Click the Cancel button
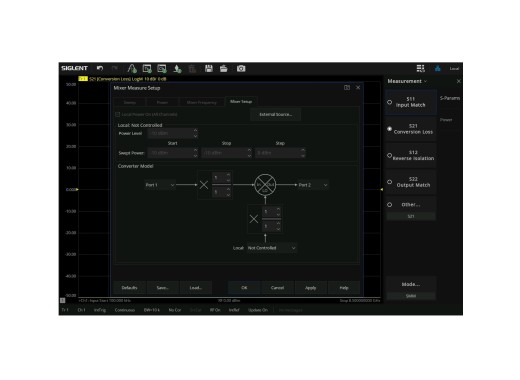 click(277, 288)
